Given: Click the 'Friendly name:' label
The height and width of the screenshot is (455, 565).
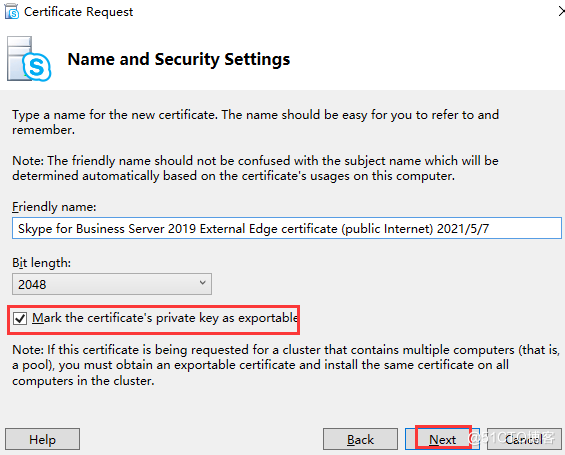Looking at the screenshot, I should 54,207.
